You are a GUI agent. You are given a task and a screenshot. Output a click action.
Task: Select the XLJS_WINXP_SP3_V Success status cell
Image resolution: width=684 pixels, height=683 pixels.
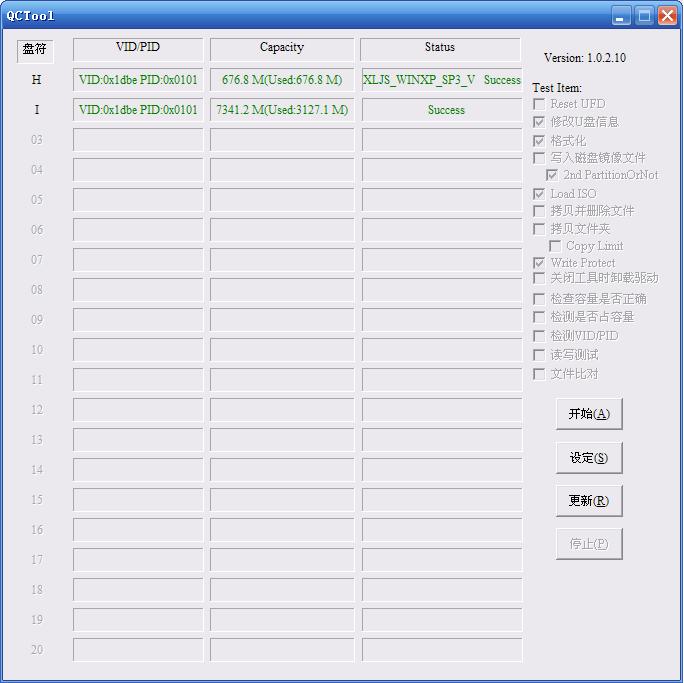coord(441,80)
